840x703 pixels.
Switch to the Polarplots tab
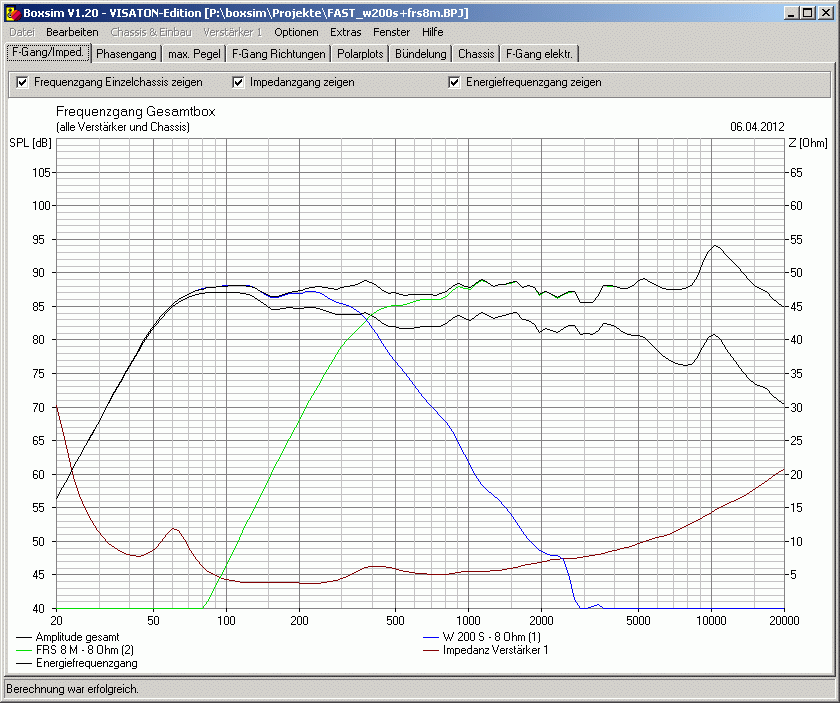pyautogui.click(x=360, y=54)
